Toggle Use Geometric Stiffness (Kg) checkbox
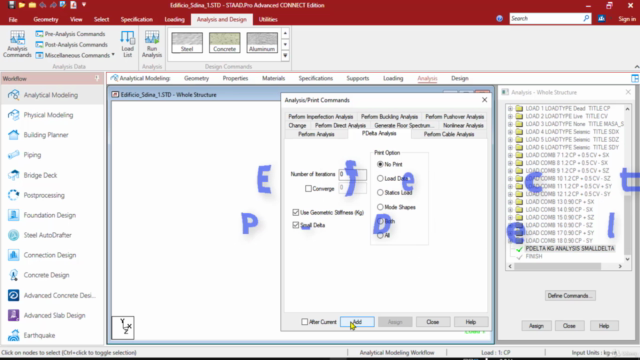The width and height of the screenshot is (640, 360). [296, 212]
